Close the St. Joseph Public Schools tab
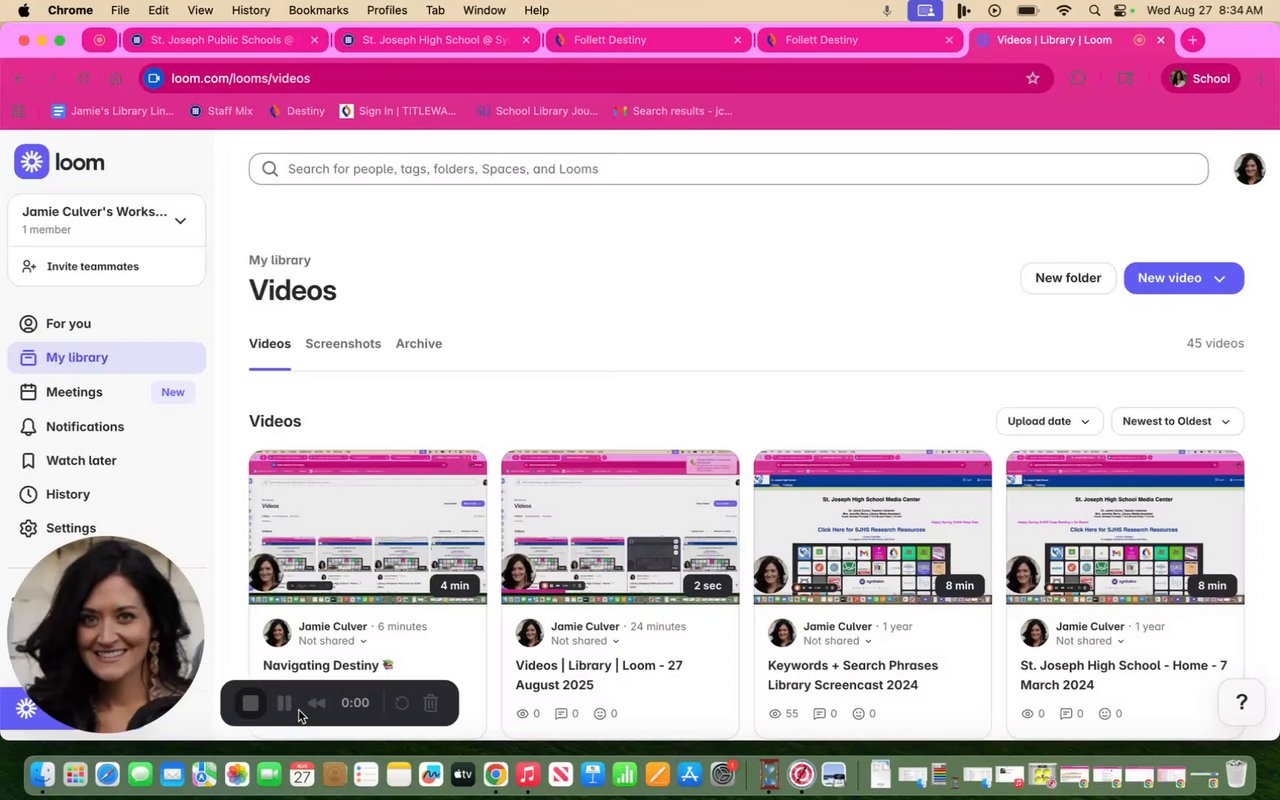 314,40
